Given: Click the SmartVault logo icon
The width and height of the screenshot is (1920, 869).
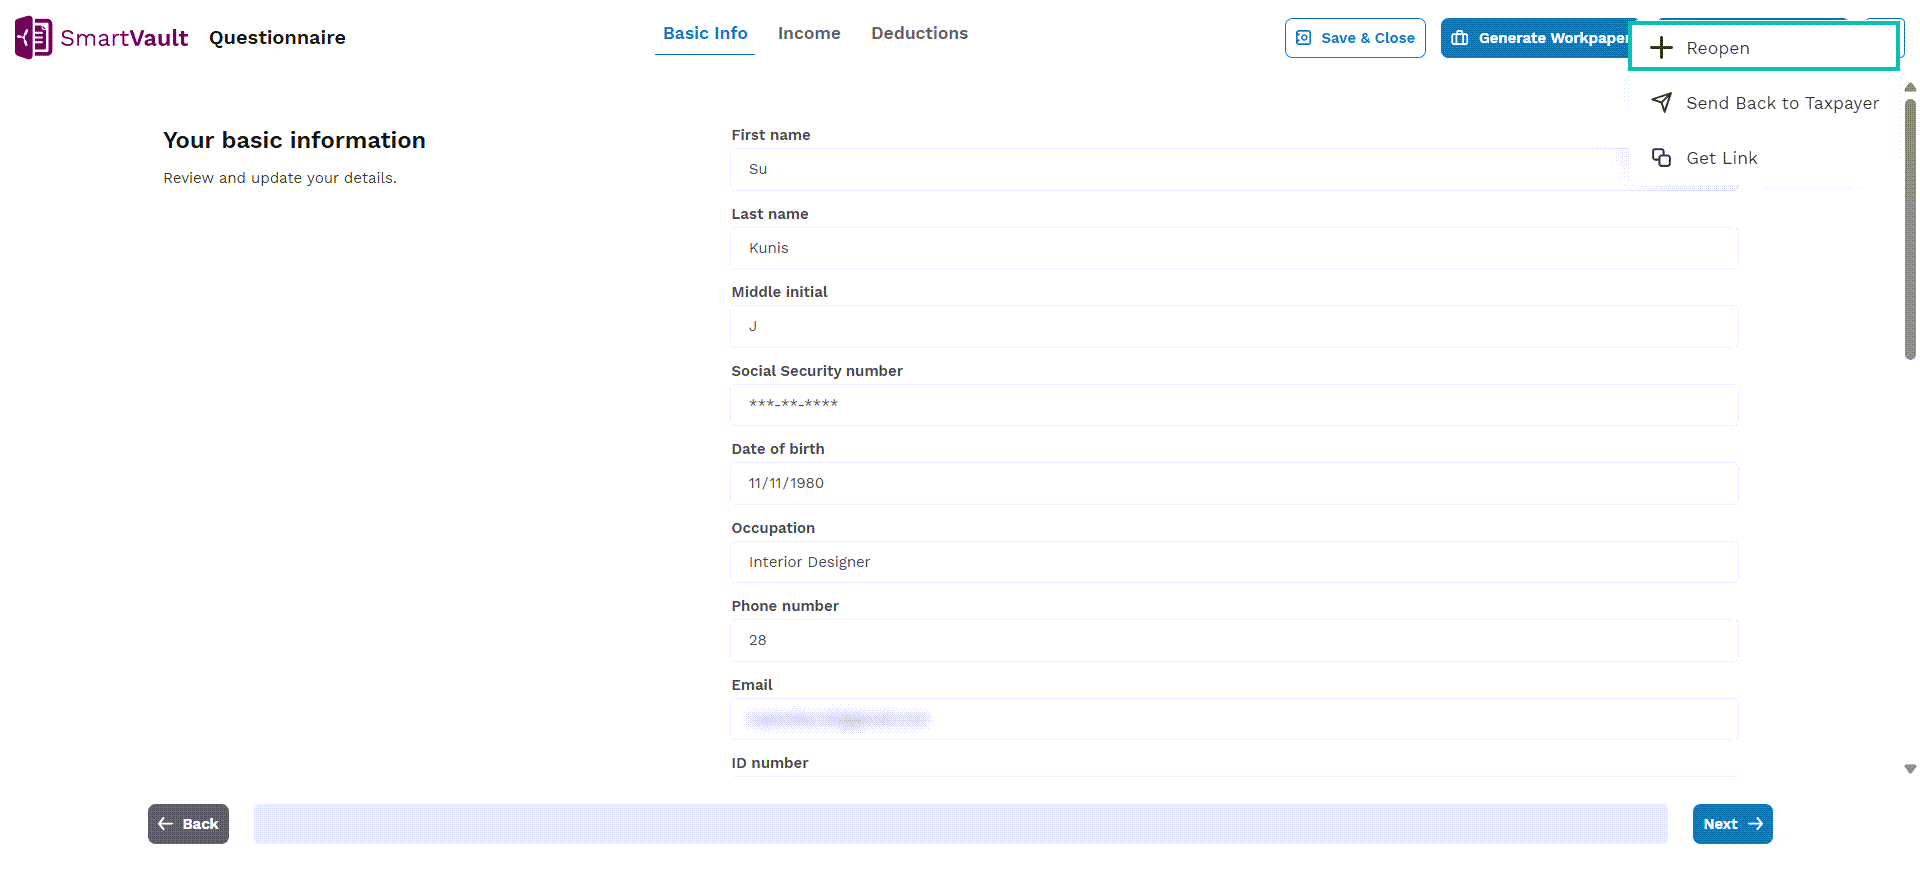Looking at the screenshot, I should 33,38.
